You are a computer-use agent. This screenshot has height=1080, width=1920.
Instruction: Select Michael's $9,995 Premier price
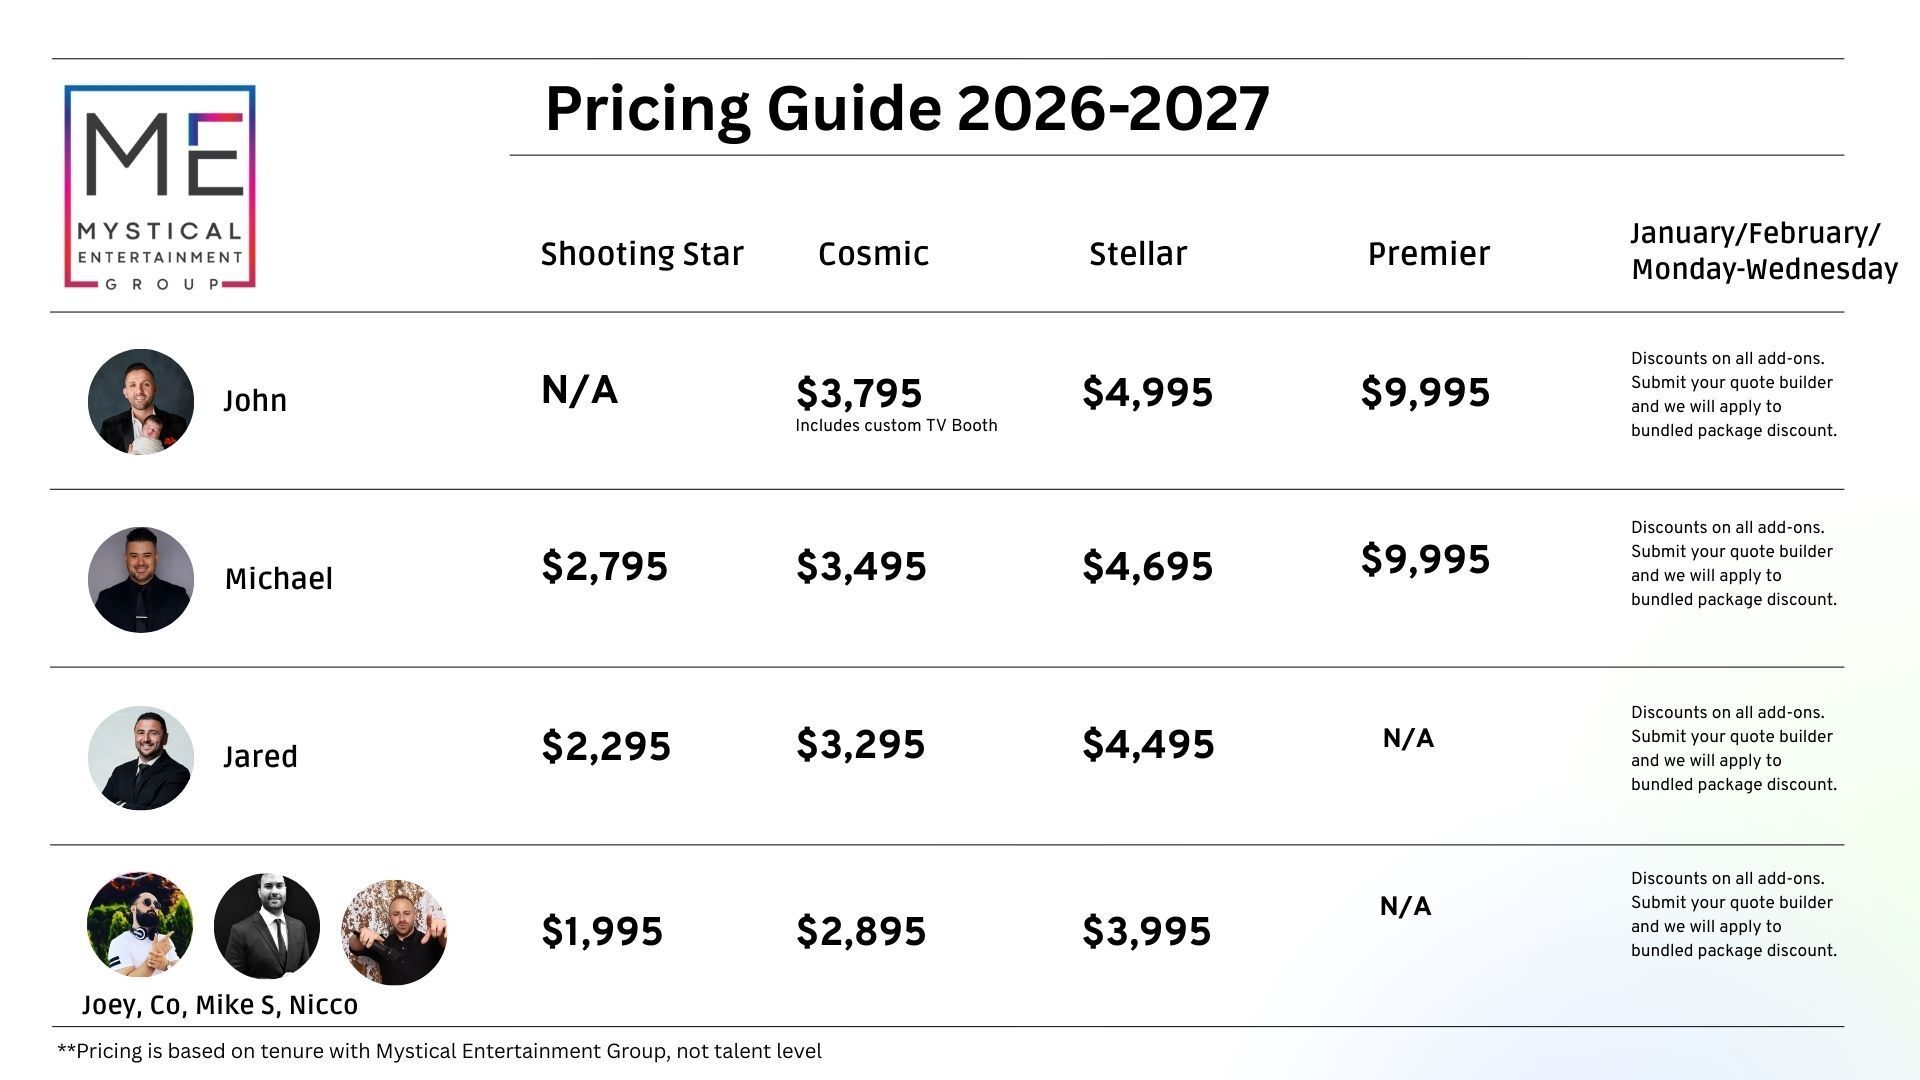click(1425, 559)
